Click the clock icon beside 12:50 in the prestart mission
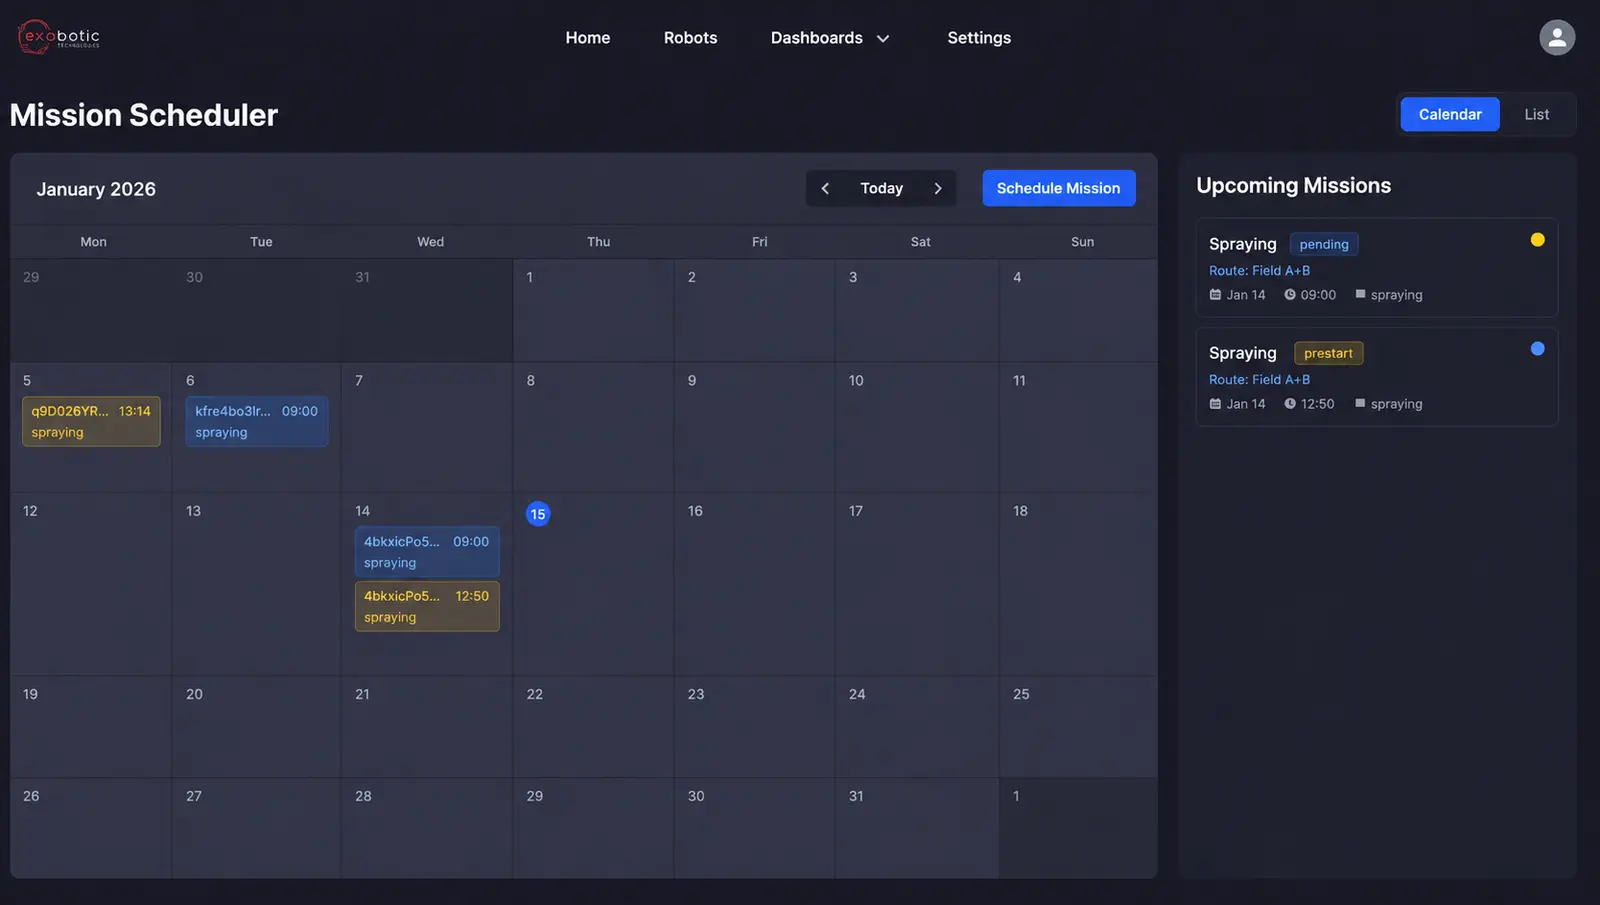 [x=1290, y=404]
